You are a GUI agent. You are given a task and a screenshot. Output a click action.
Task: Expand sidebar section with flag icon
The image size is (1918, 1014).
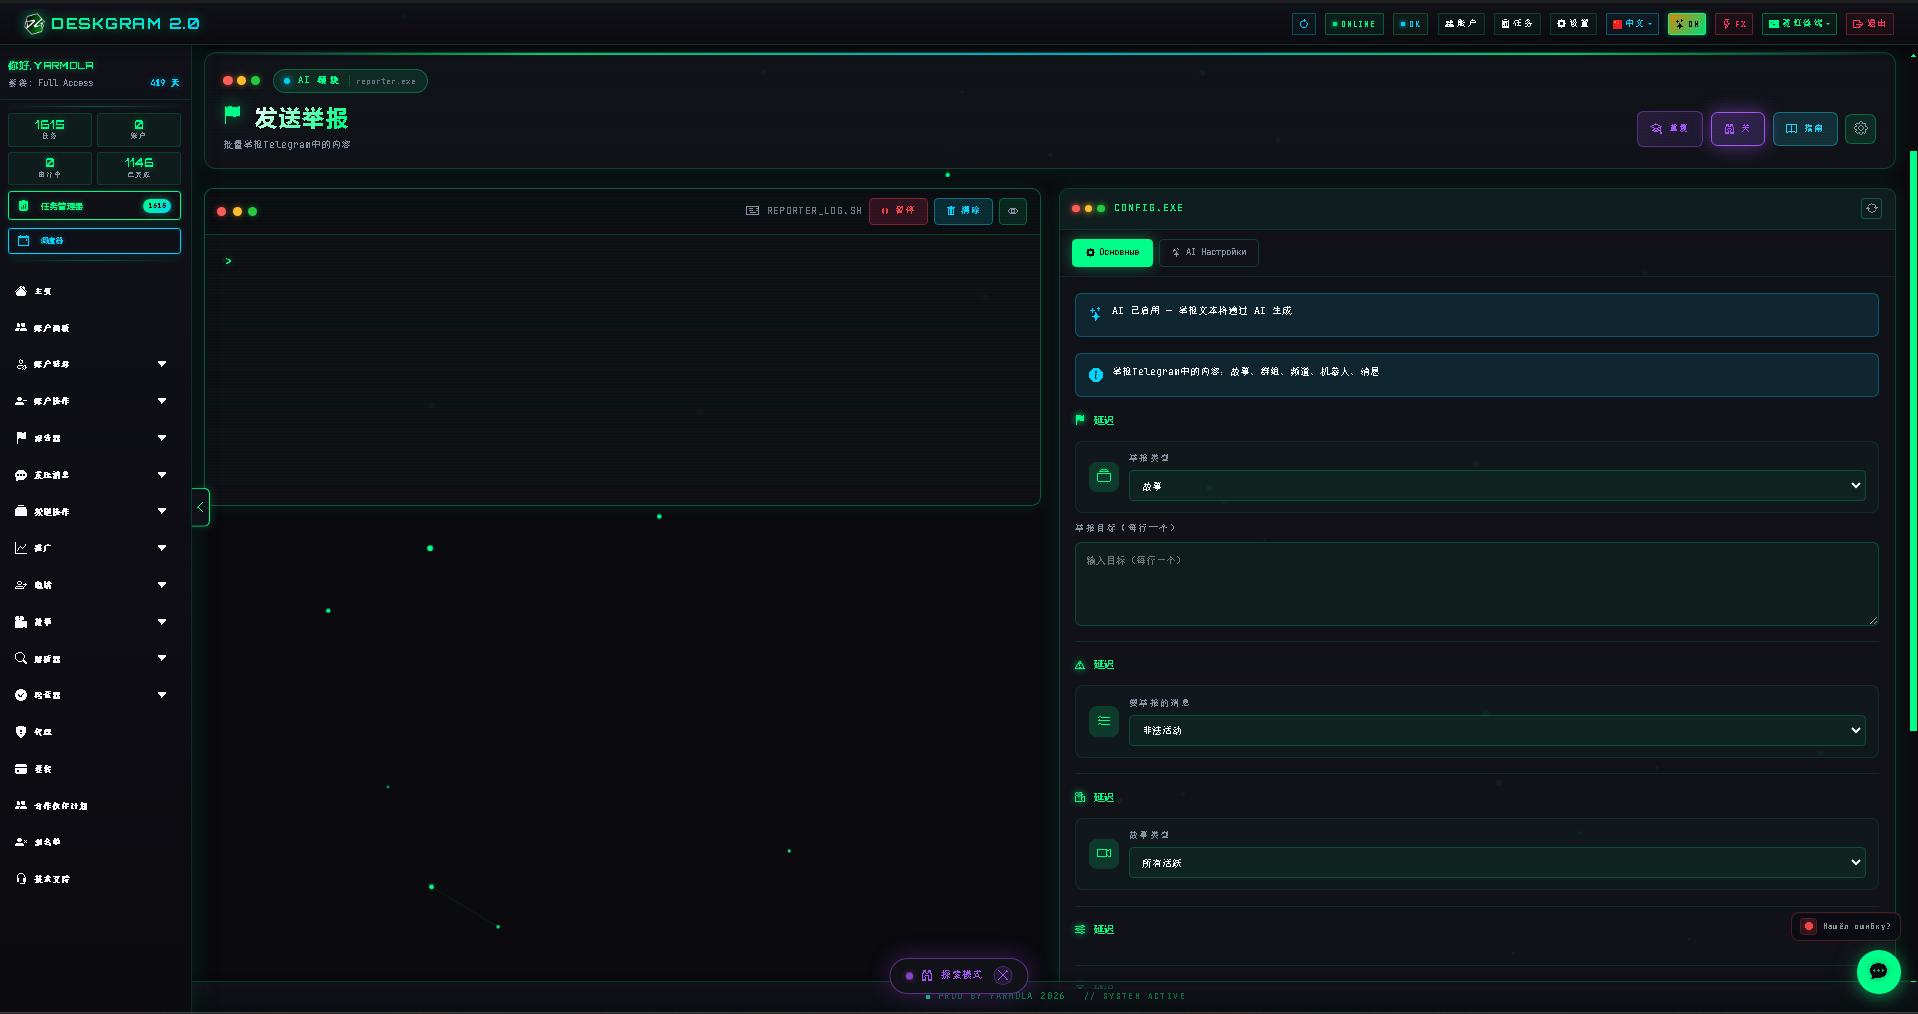point(92,438)
